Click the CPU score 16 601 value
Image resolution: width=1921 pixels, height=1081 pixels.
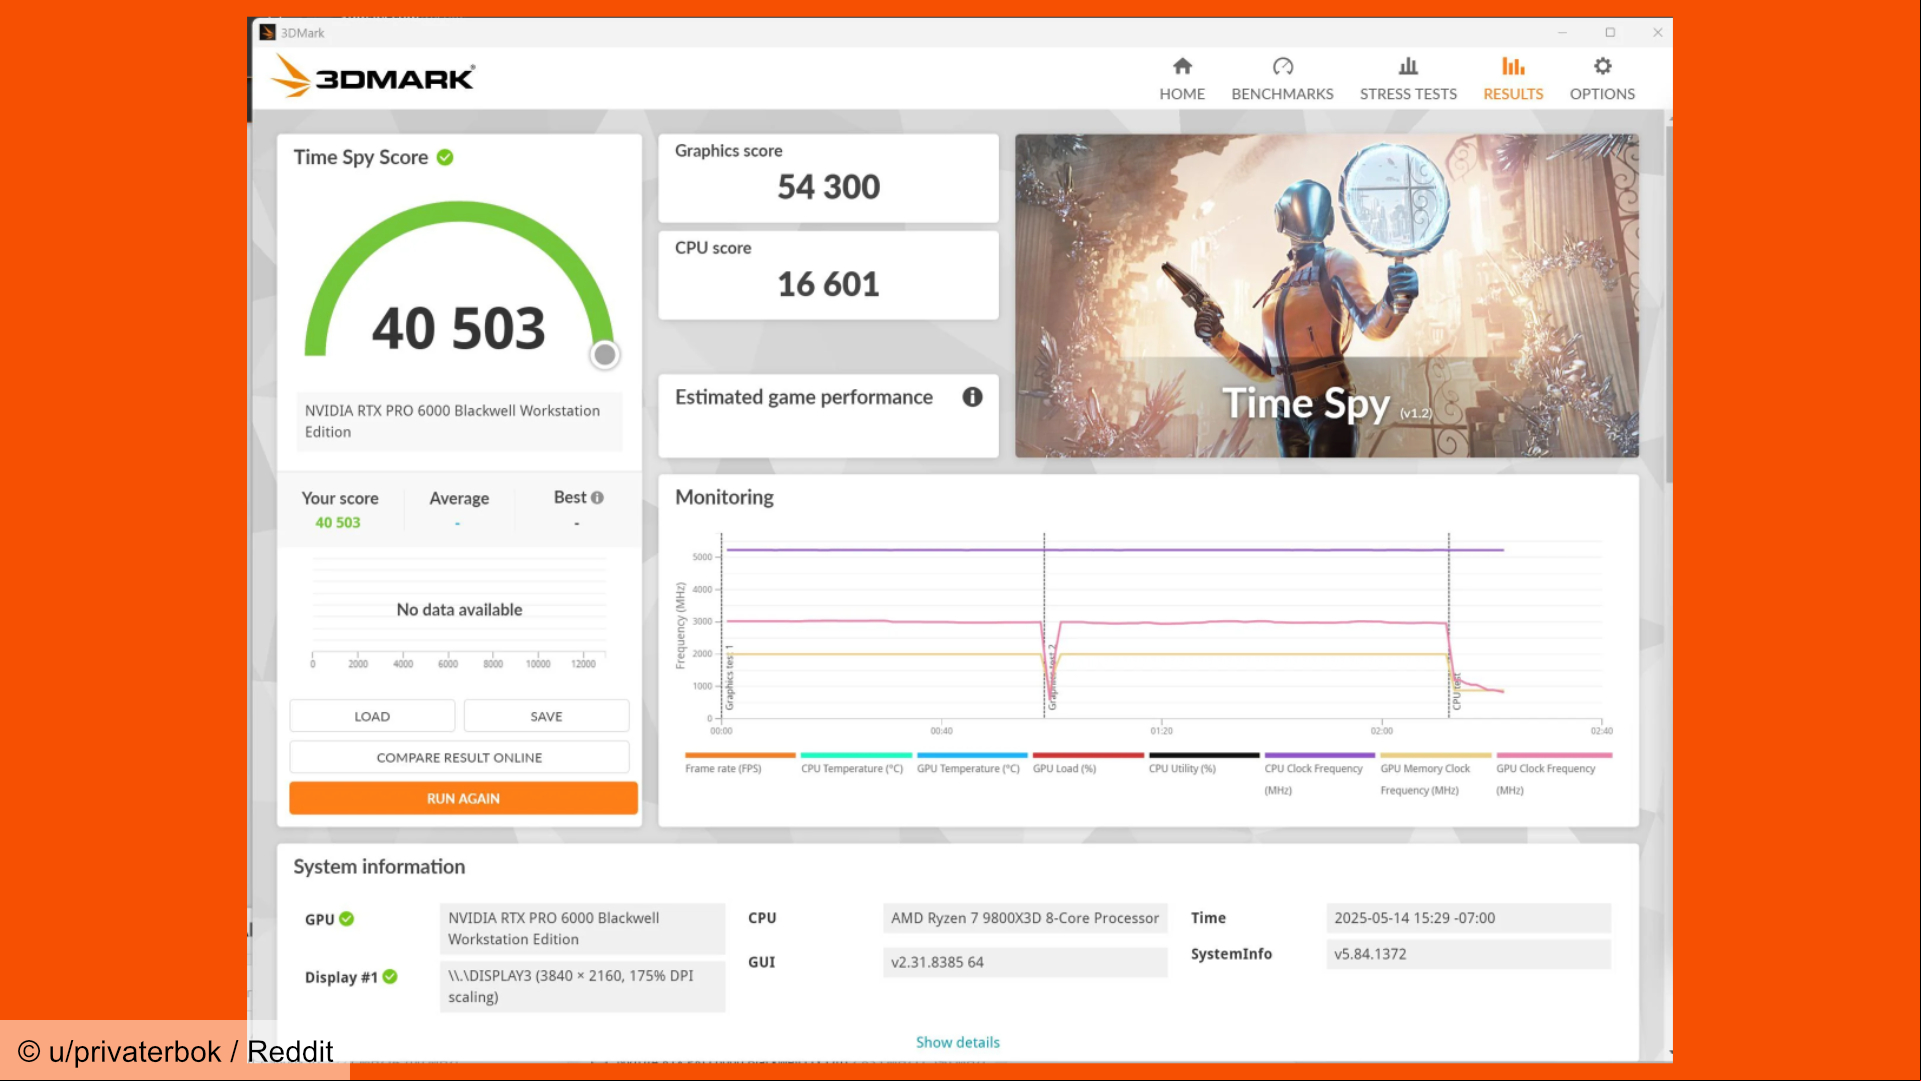tap(828, 284)
